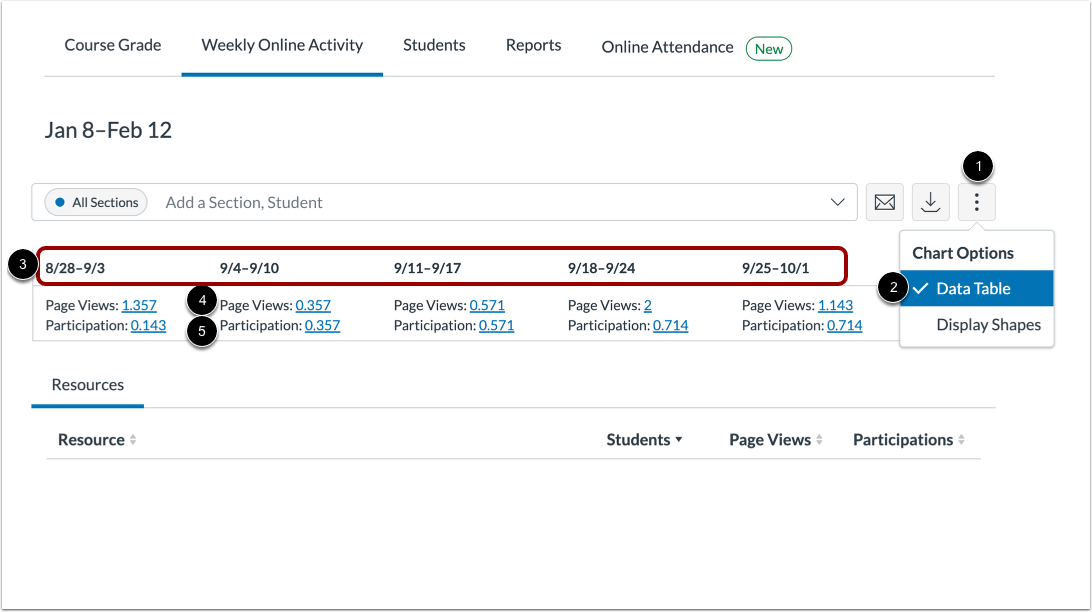This screenshot has height=612, width=1092.
Task: Click the Students column sort arrow
Action: [680, 439]
